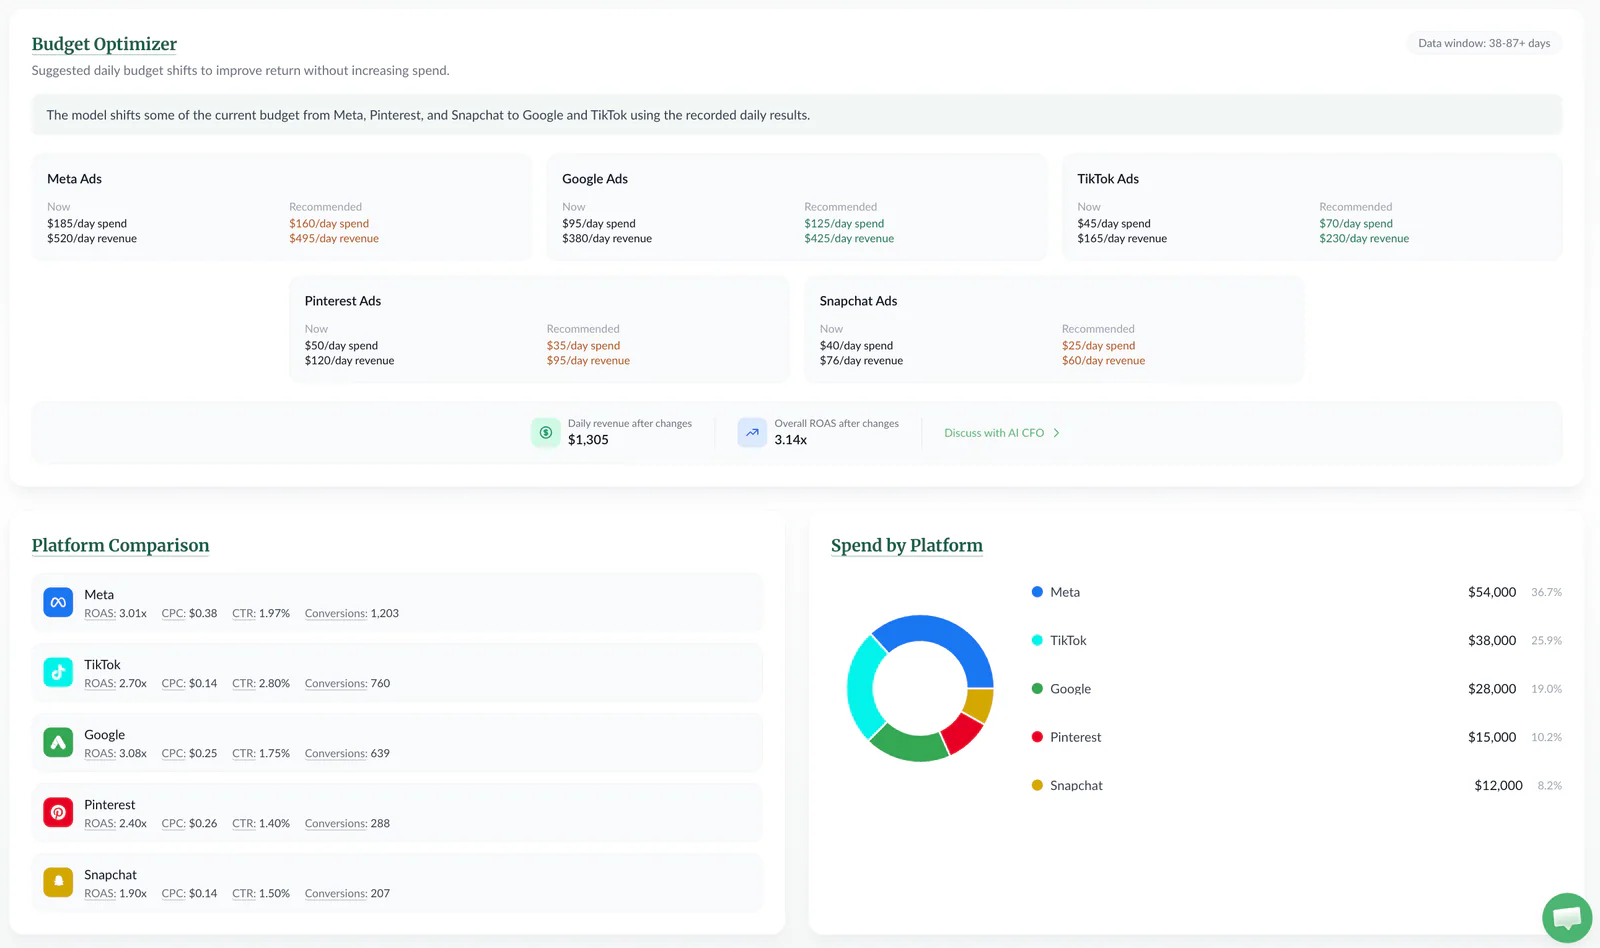Click Meta recommended $160/day spend

click(329, 224)
